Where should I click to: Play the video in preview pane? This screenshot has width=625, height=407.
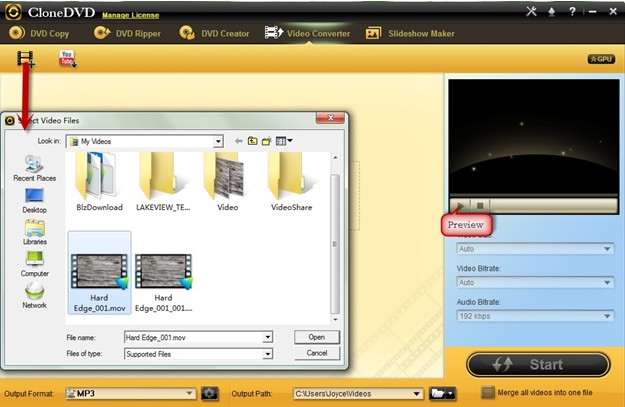click(461, 206)
